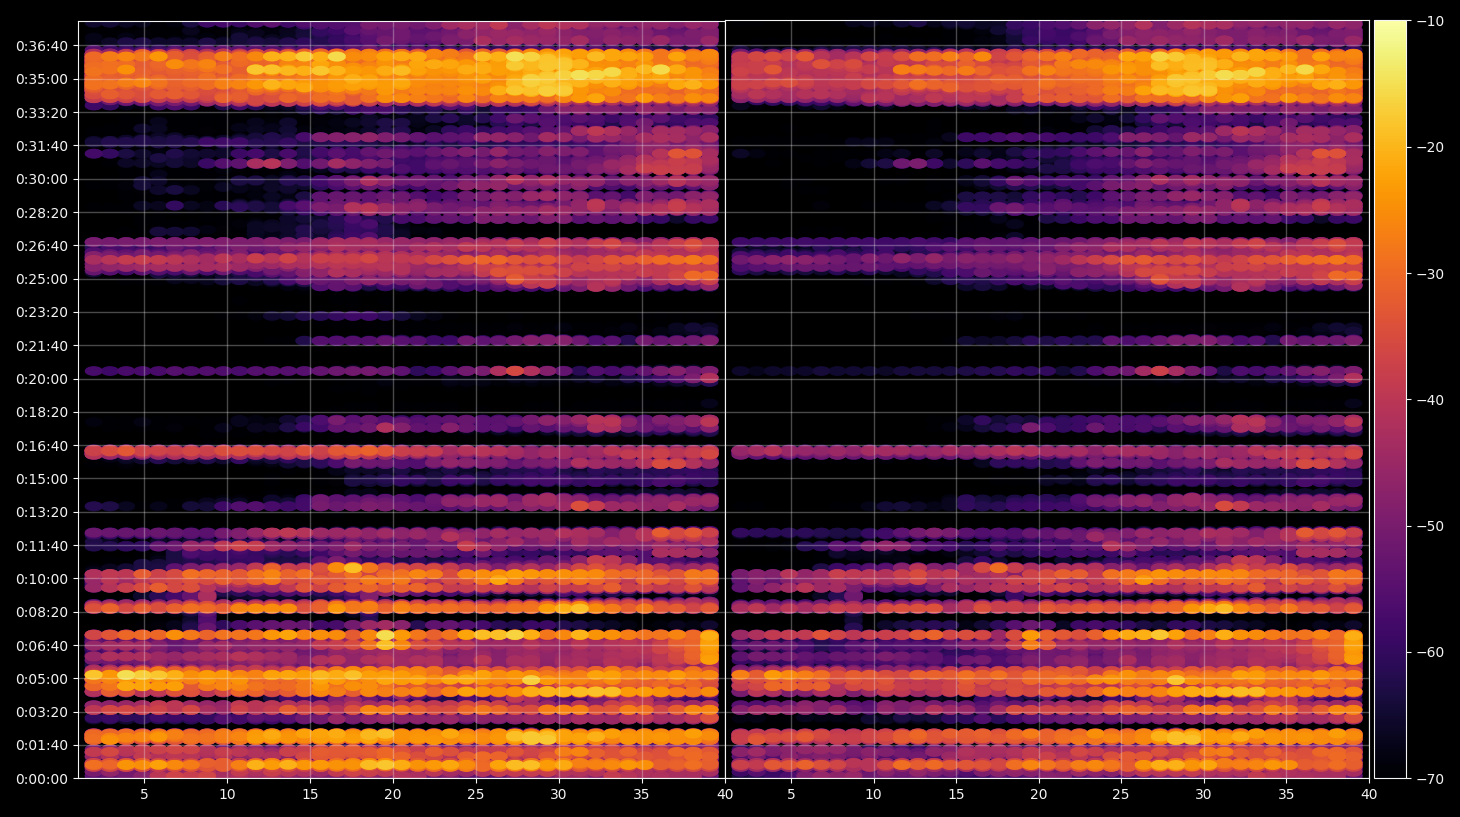Select the −70 value on the colorbar
Screen dimensions: 1460x817
coord(1431,778)
